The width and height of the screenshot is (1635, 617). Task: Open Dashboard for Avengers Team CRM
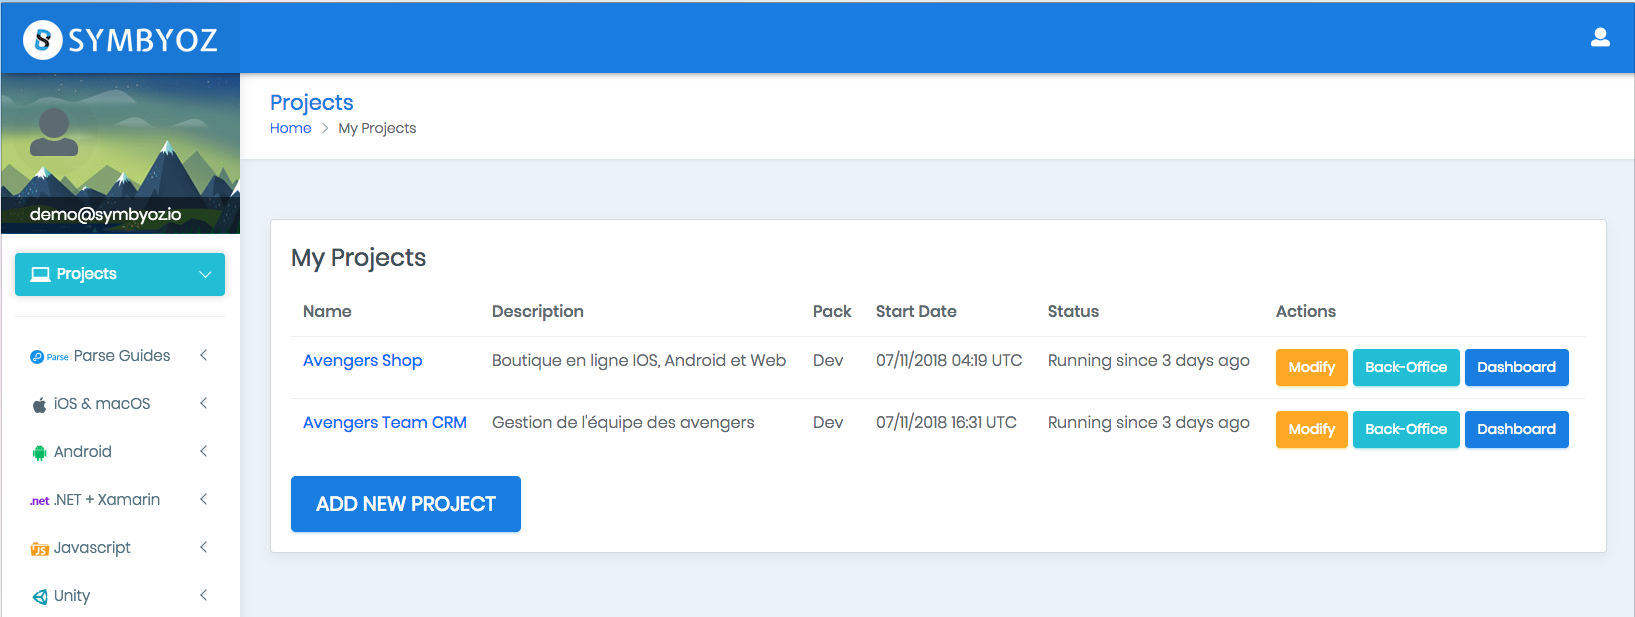tap(1517, 429)
